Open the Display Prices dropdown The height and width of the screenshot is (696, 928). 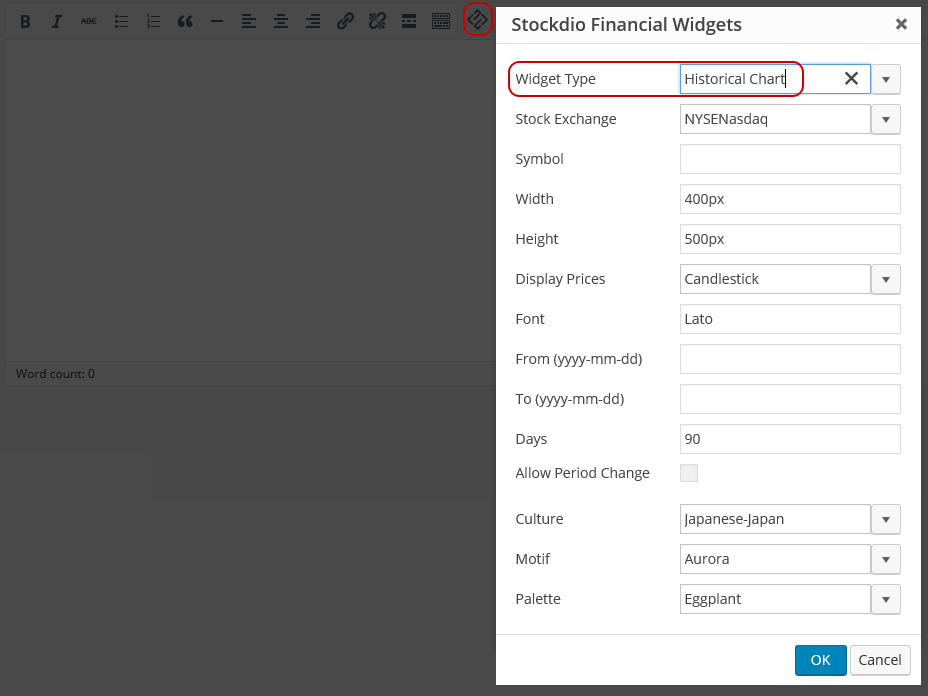click(x=885, y=279)
